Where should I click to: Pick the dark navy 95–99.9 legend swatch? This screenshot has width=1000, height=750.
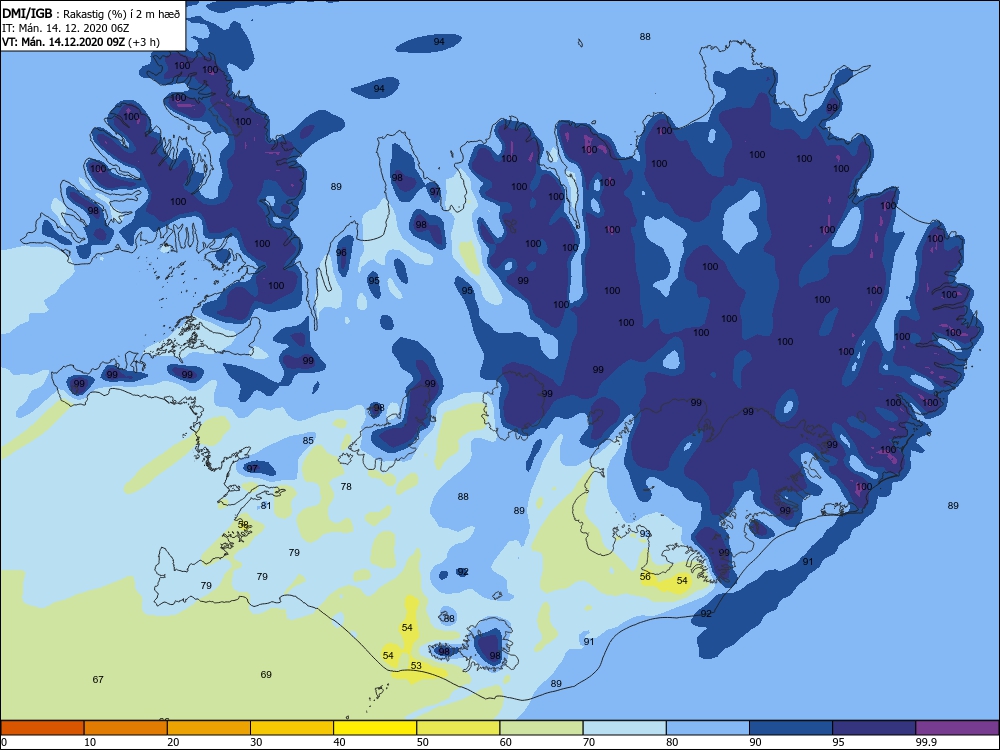[x=874, y=728]
